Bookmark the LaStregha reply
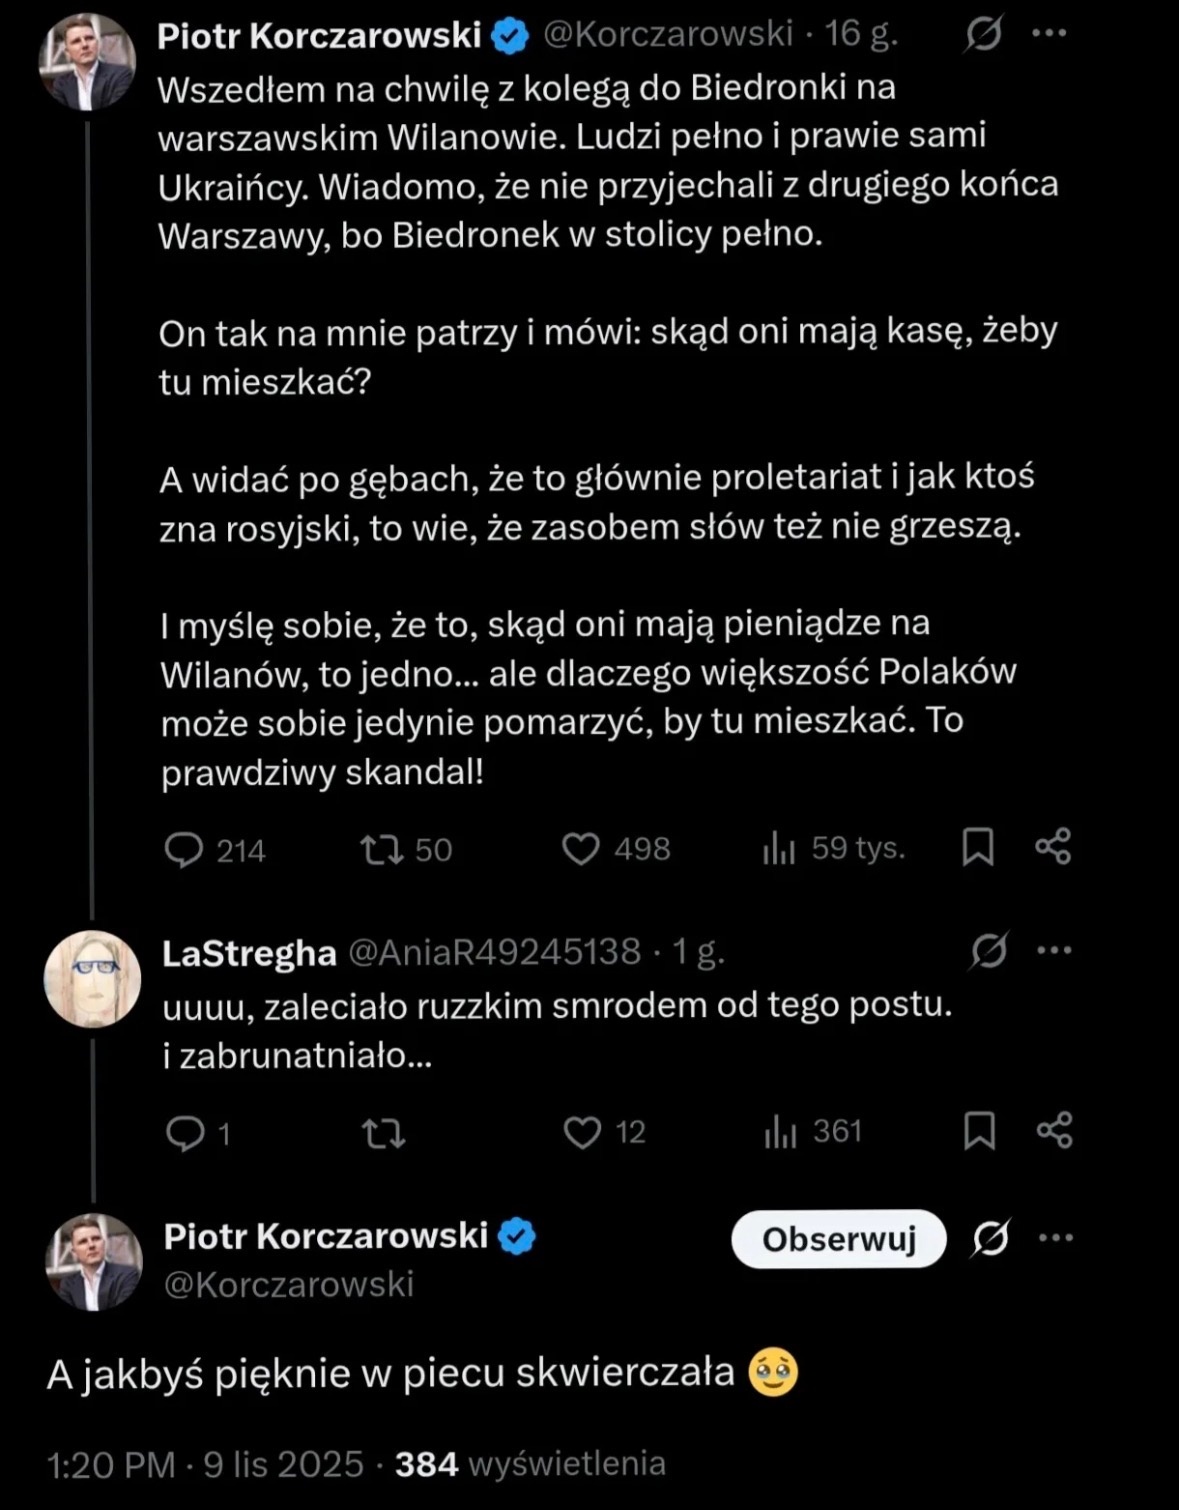 (979, 1131)
